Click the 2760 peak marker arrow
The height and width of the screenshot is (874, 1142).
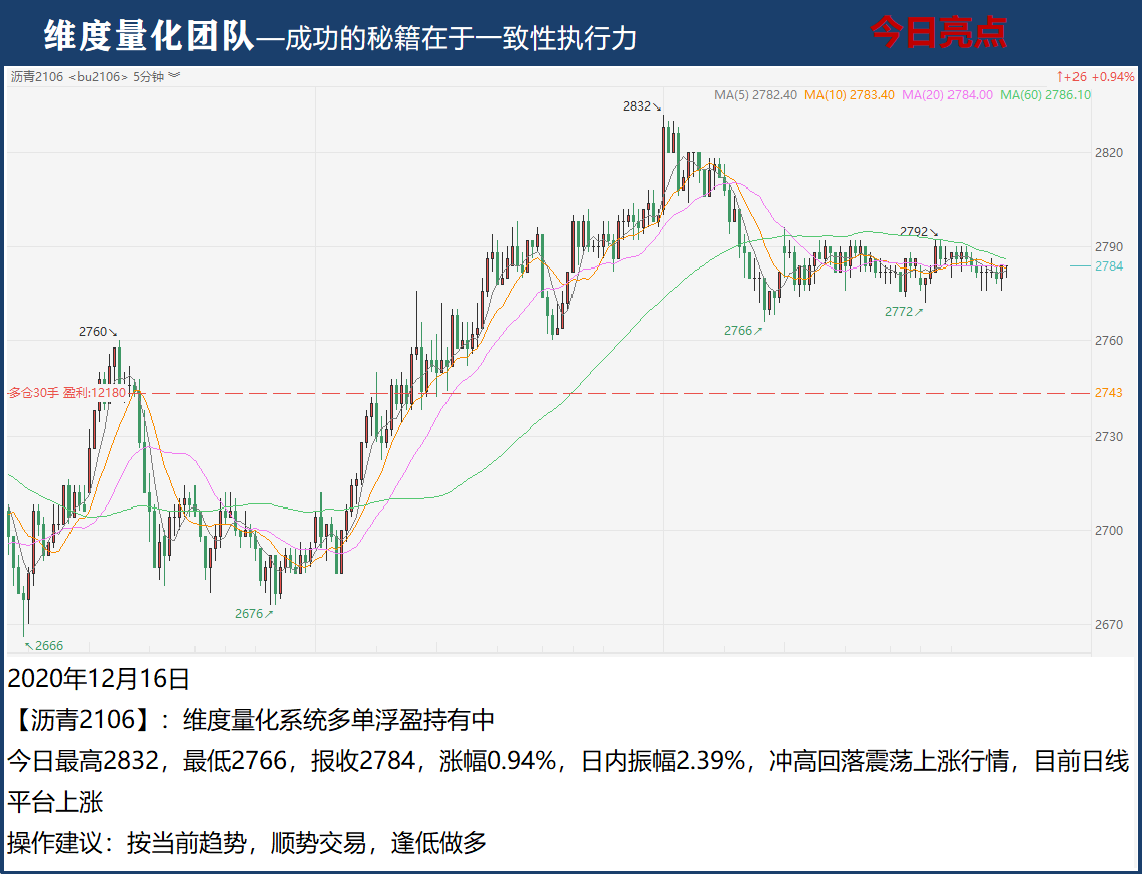pyautogui.click(x=113, y=333)
